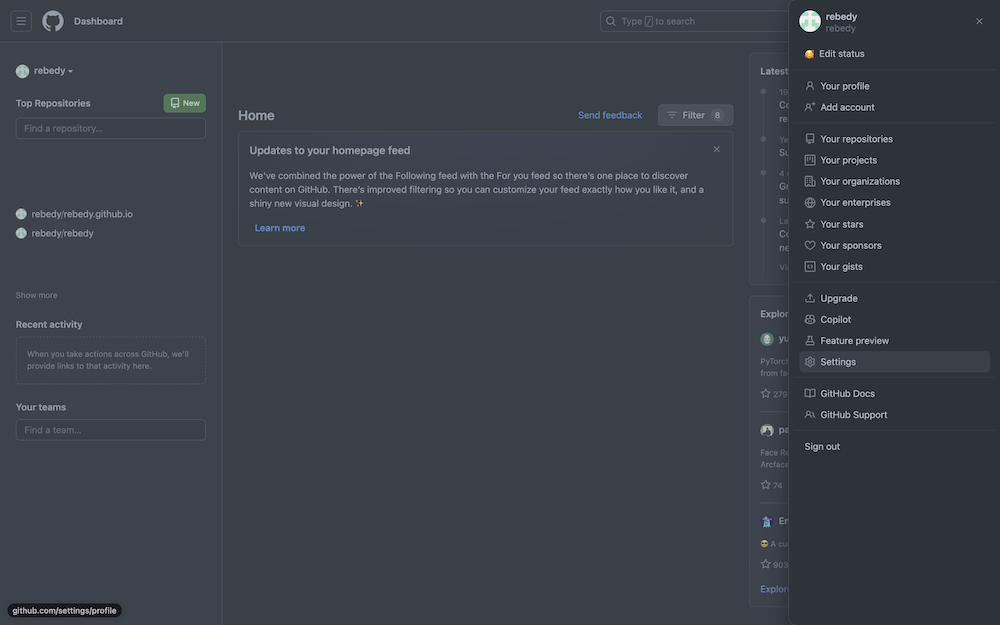Click the Your projects board icon

point(810,160)
